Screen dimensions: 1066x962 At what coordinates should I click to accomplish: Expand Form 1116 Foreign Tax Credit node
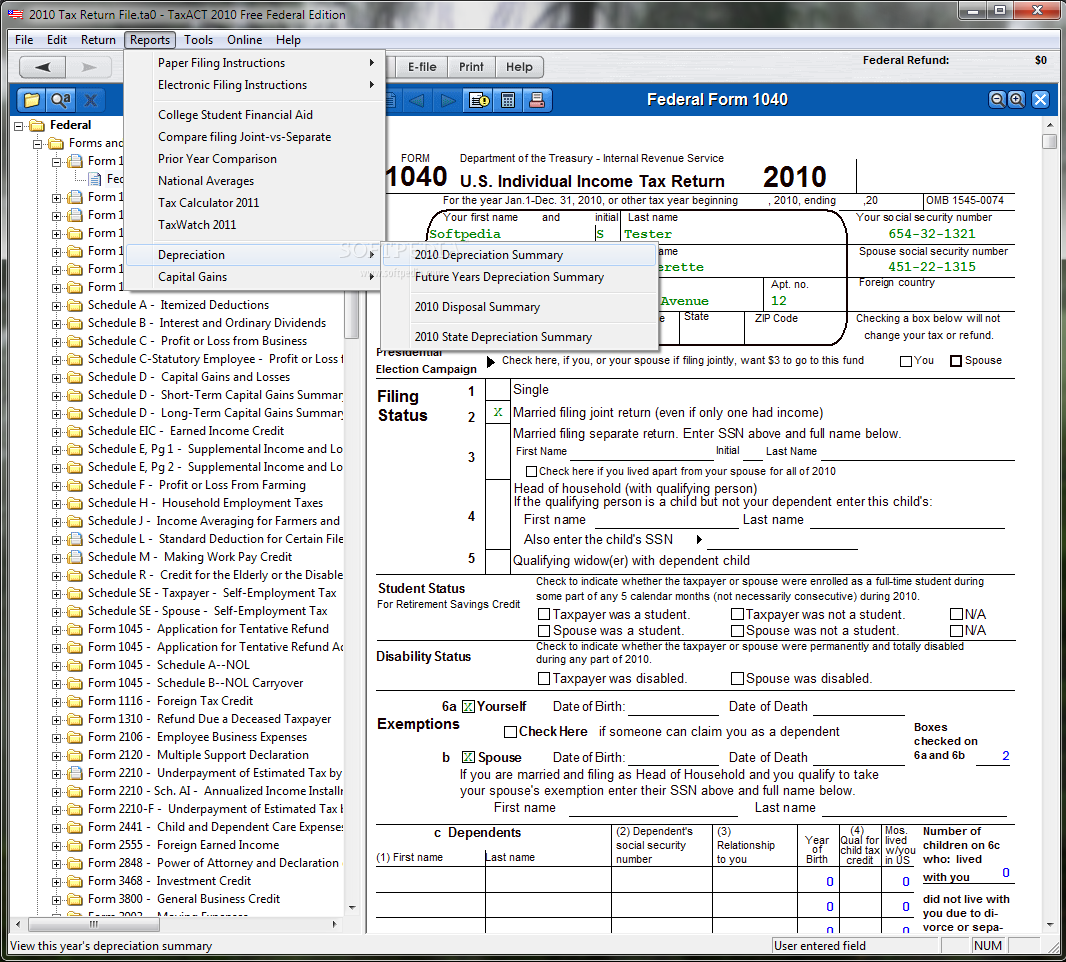coord(57,702)
